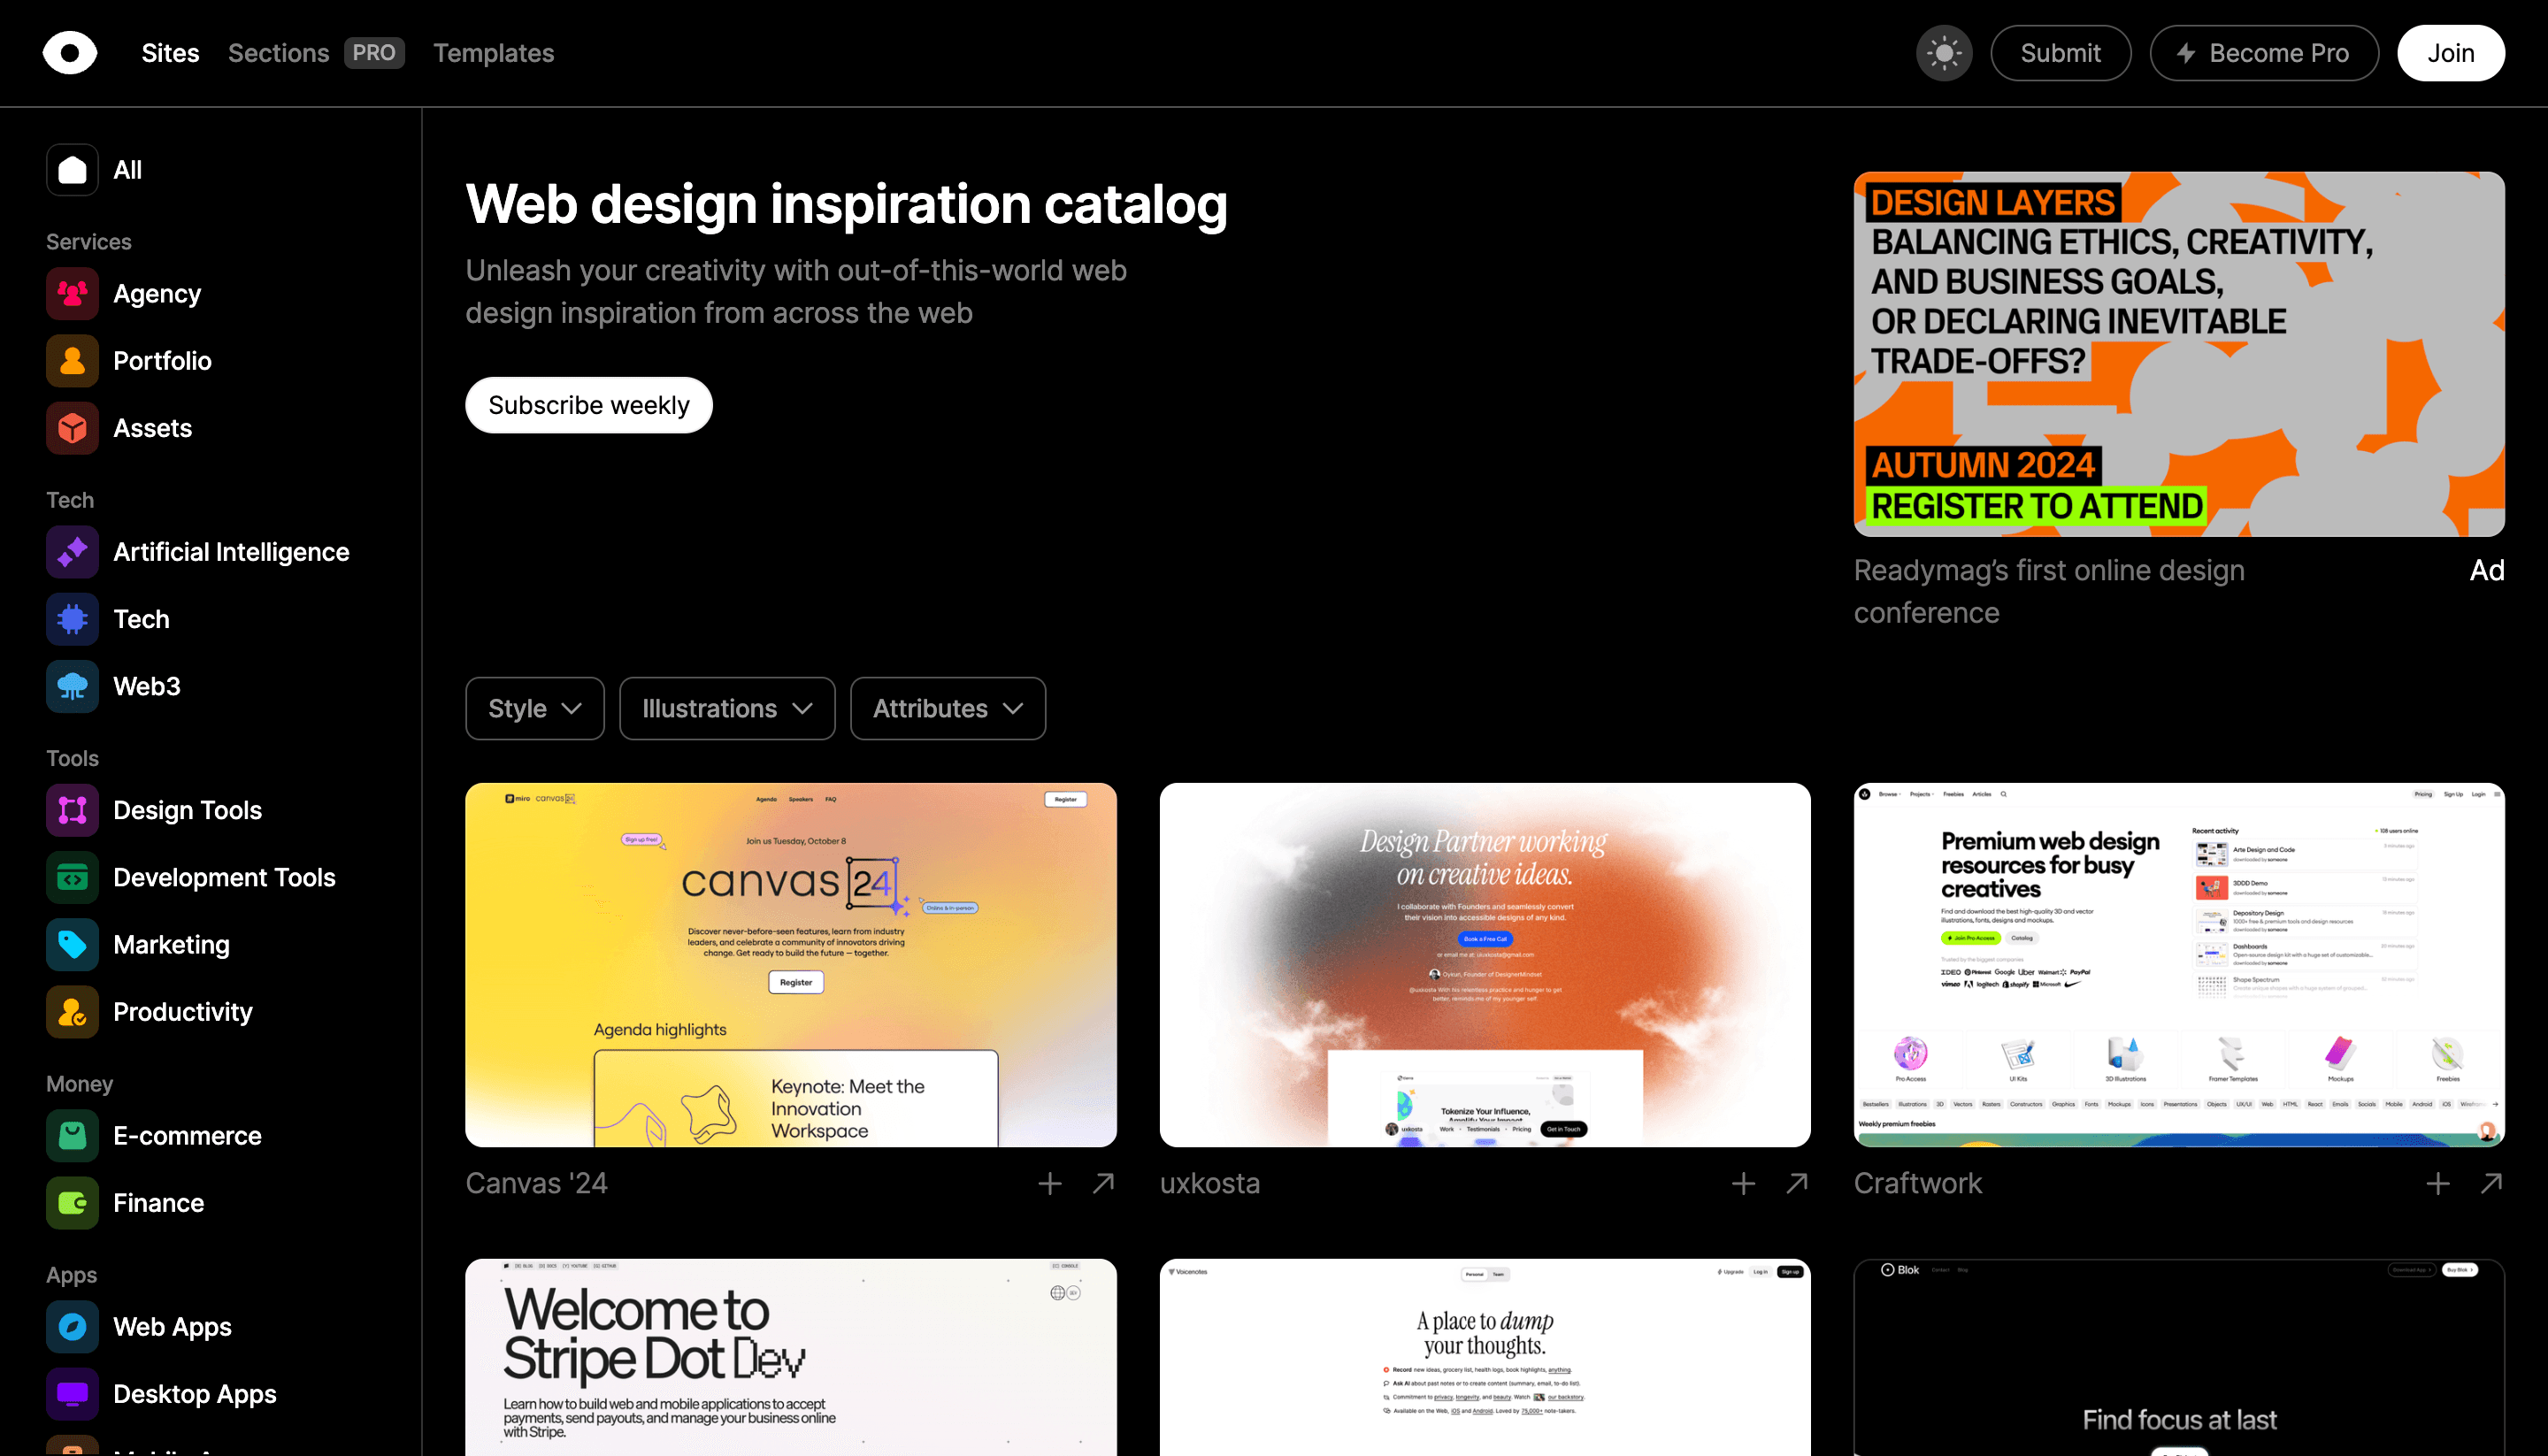
Task: Open uxkosta site via arrow icon
Action: tap(1797, 1184)
